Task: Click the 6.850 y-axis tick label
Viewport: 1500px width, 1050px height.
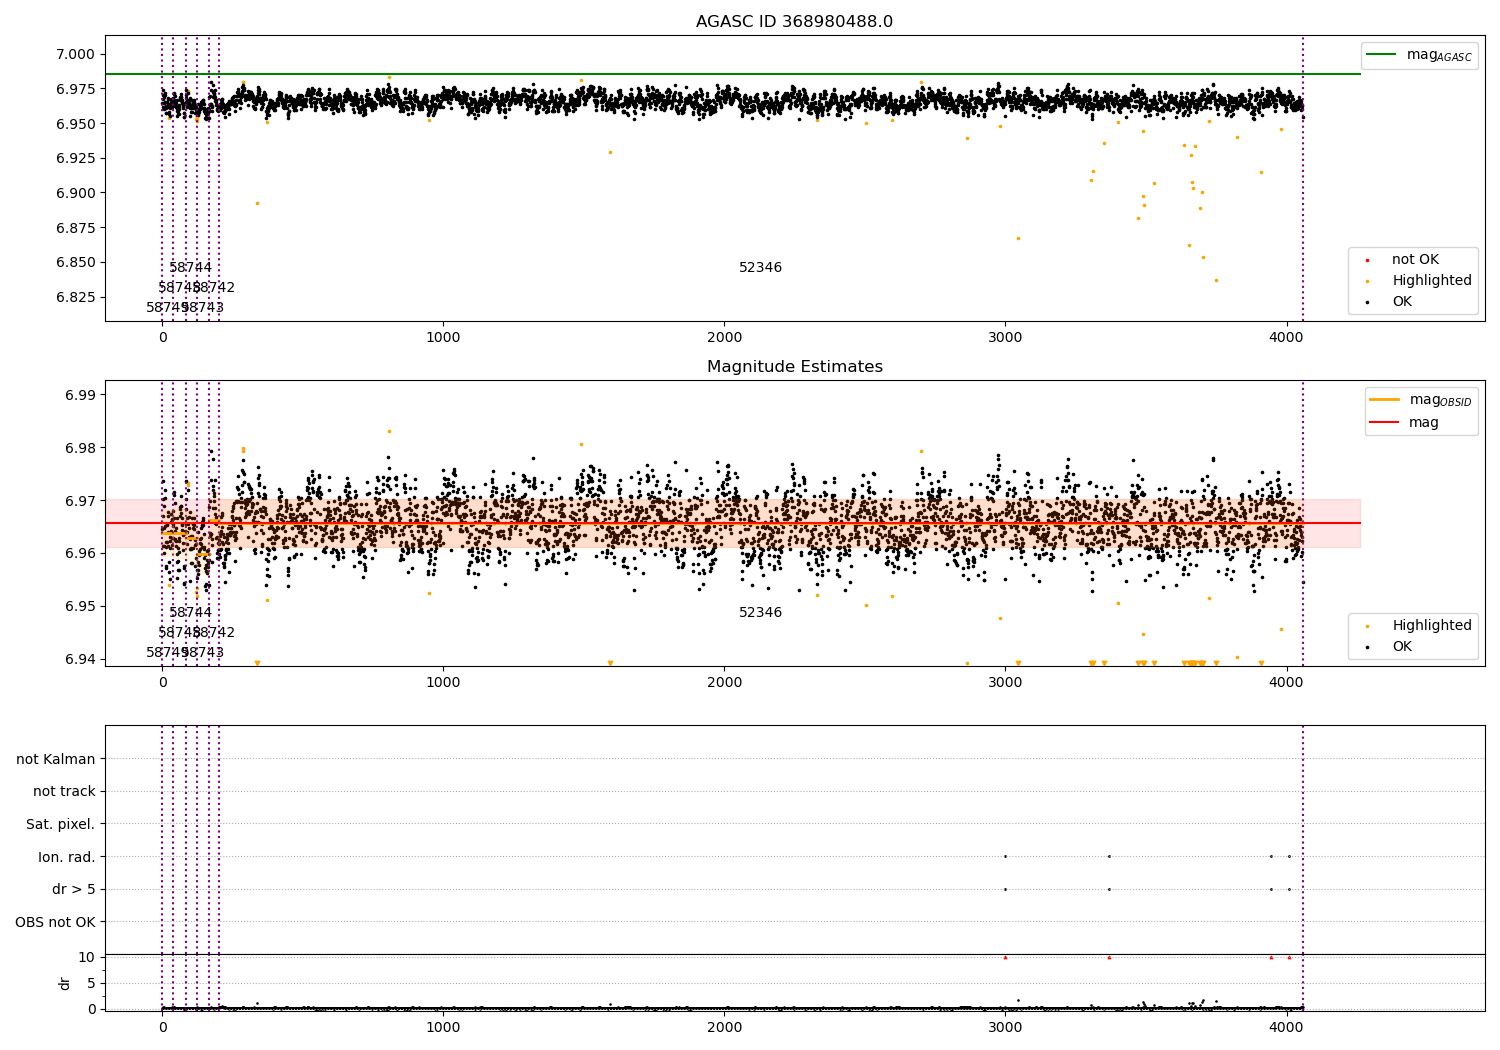Action: click(75, 263)
